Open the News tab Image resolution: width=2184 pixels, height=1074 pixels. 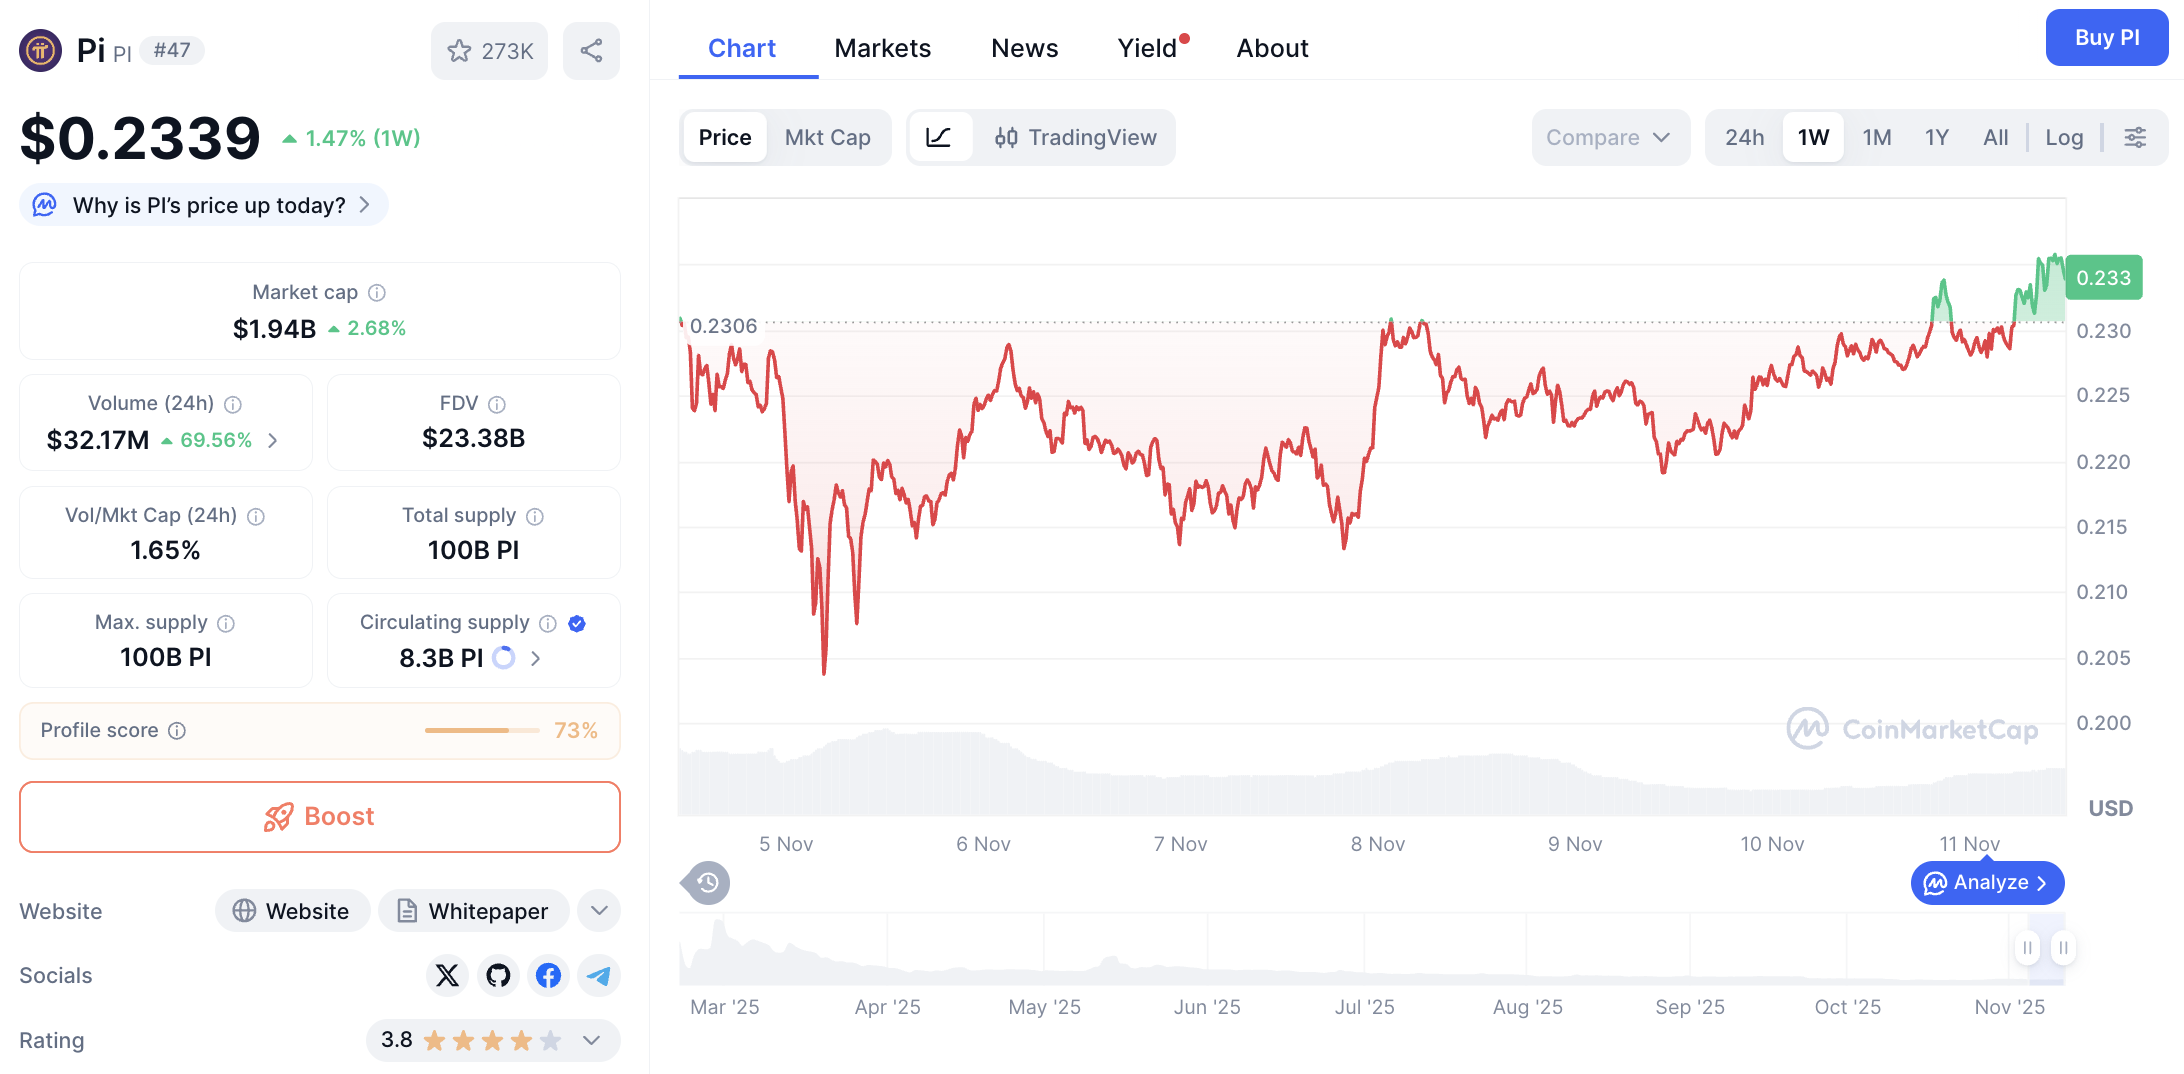[1024, 47]
